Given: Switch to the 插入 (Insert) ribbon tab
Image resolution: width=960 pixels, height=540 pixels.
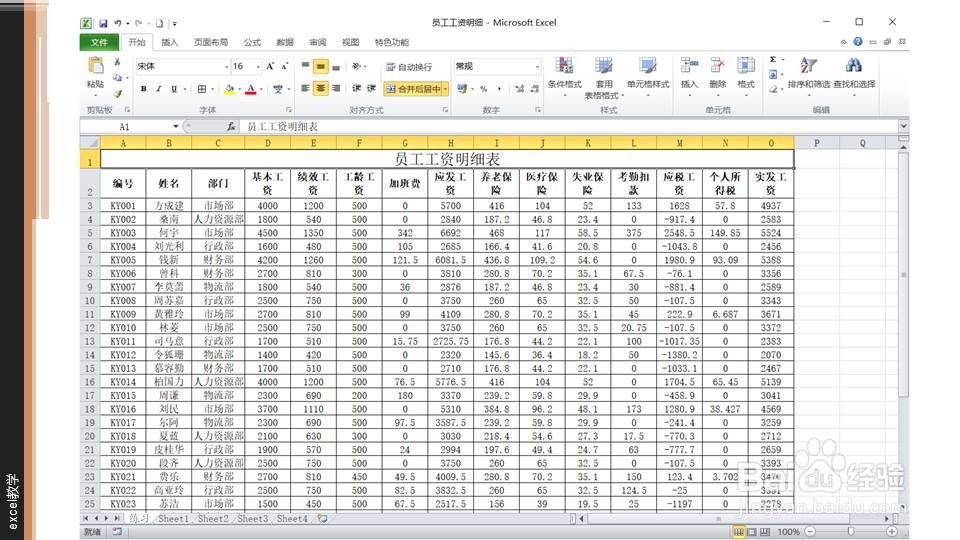Looking at the screenshot, I should [x=170, y=42].
